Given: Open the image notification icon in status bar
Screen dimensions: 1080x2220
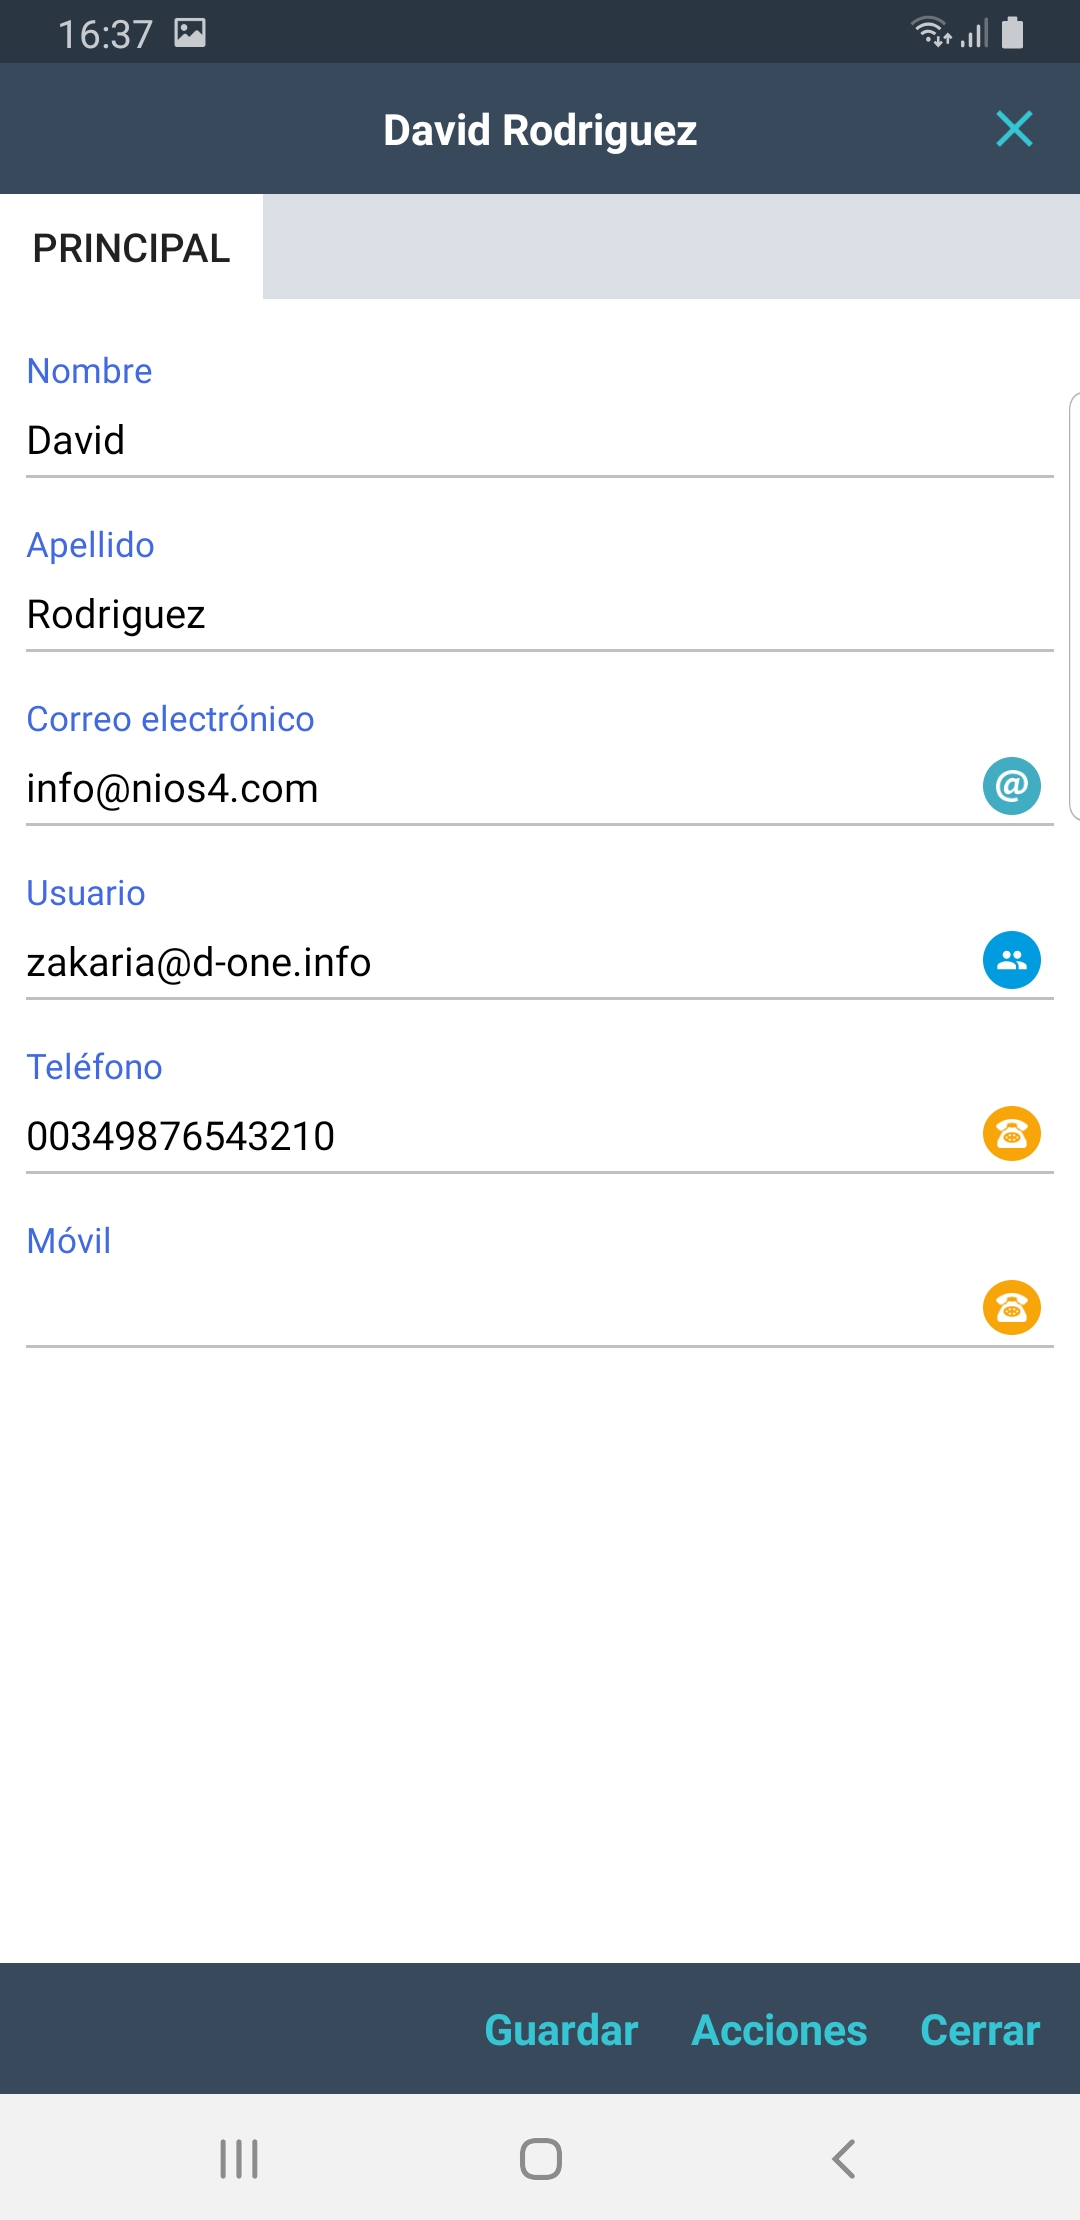Looking at the screenshot, I should click(190, 33).
